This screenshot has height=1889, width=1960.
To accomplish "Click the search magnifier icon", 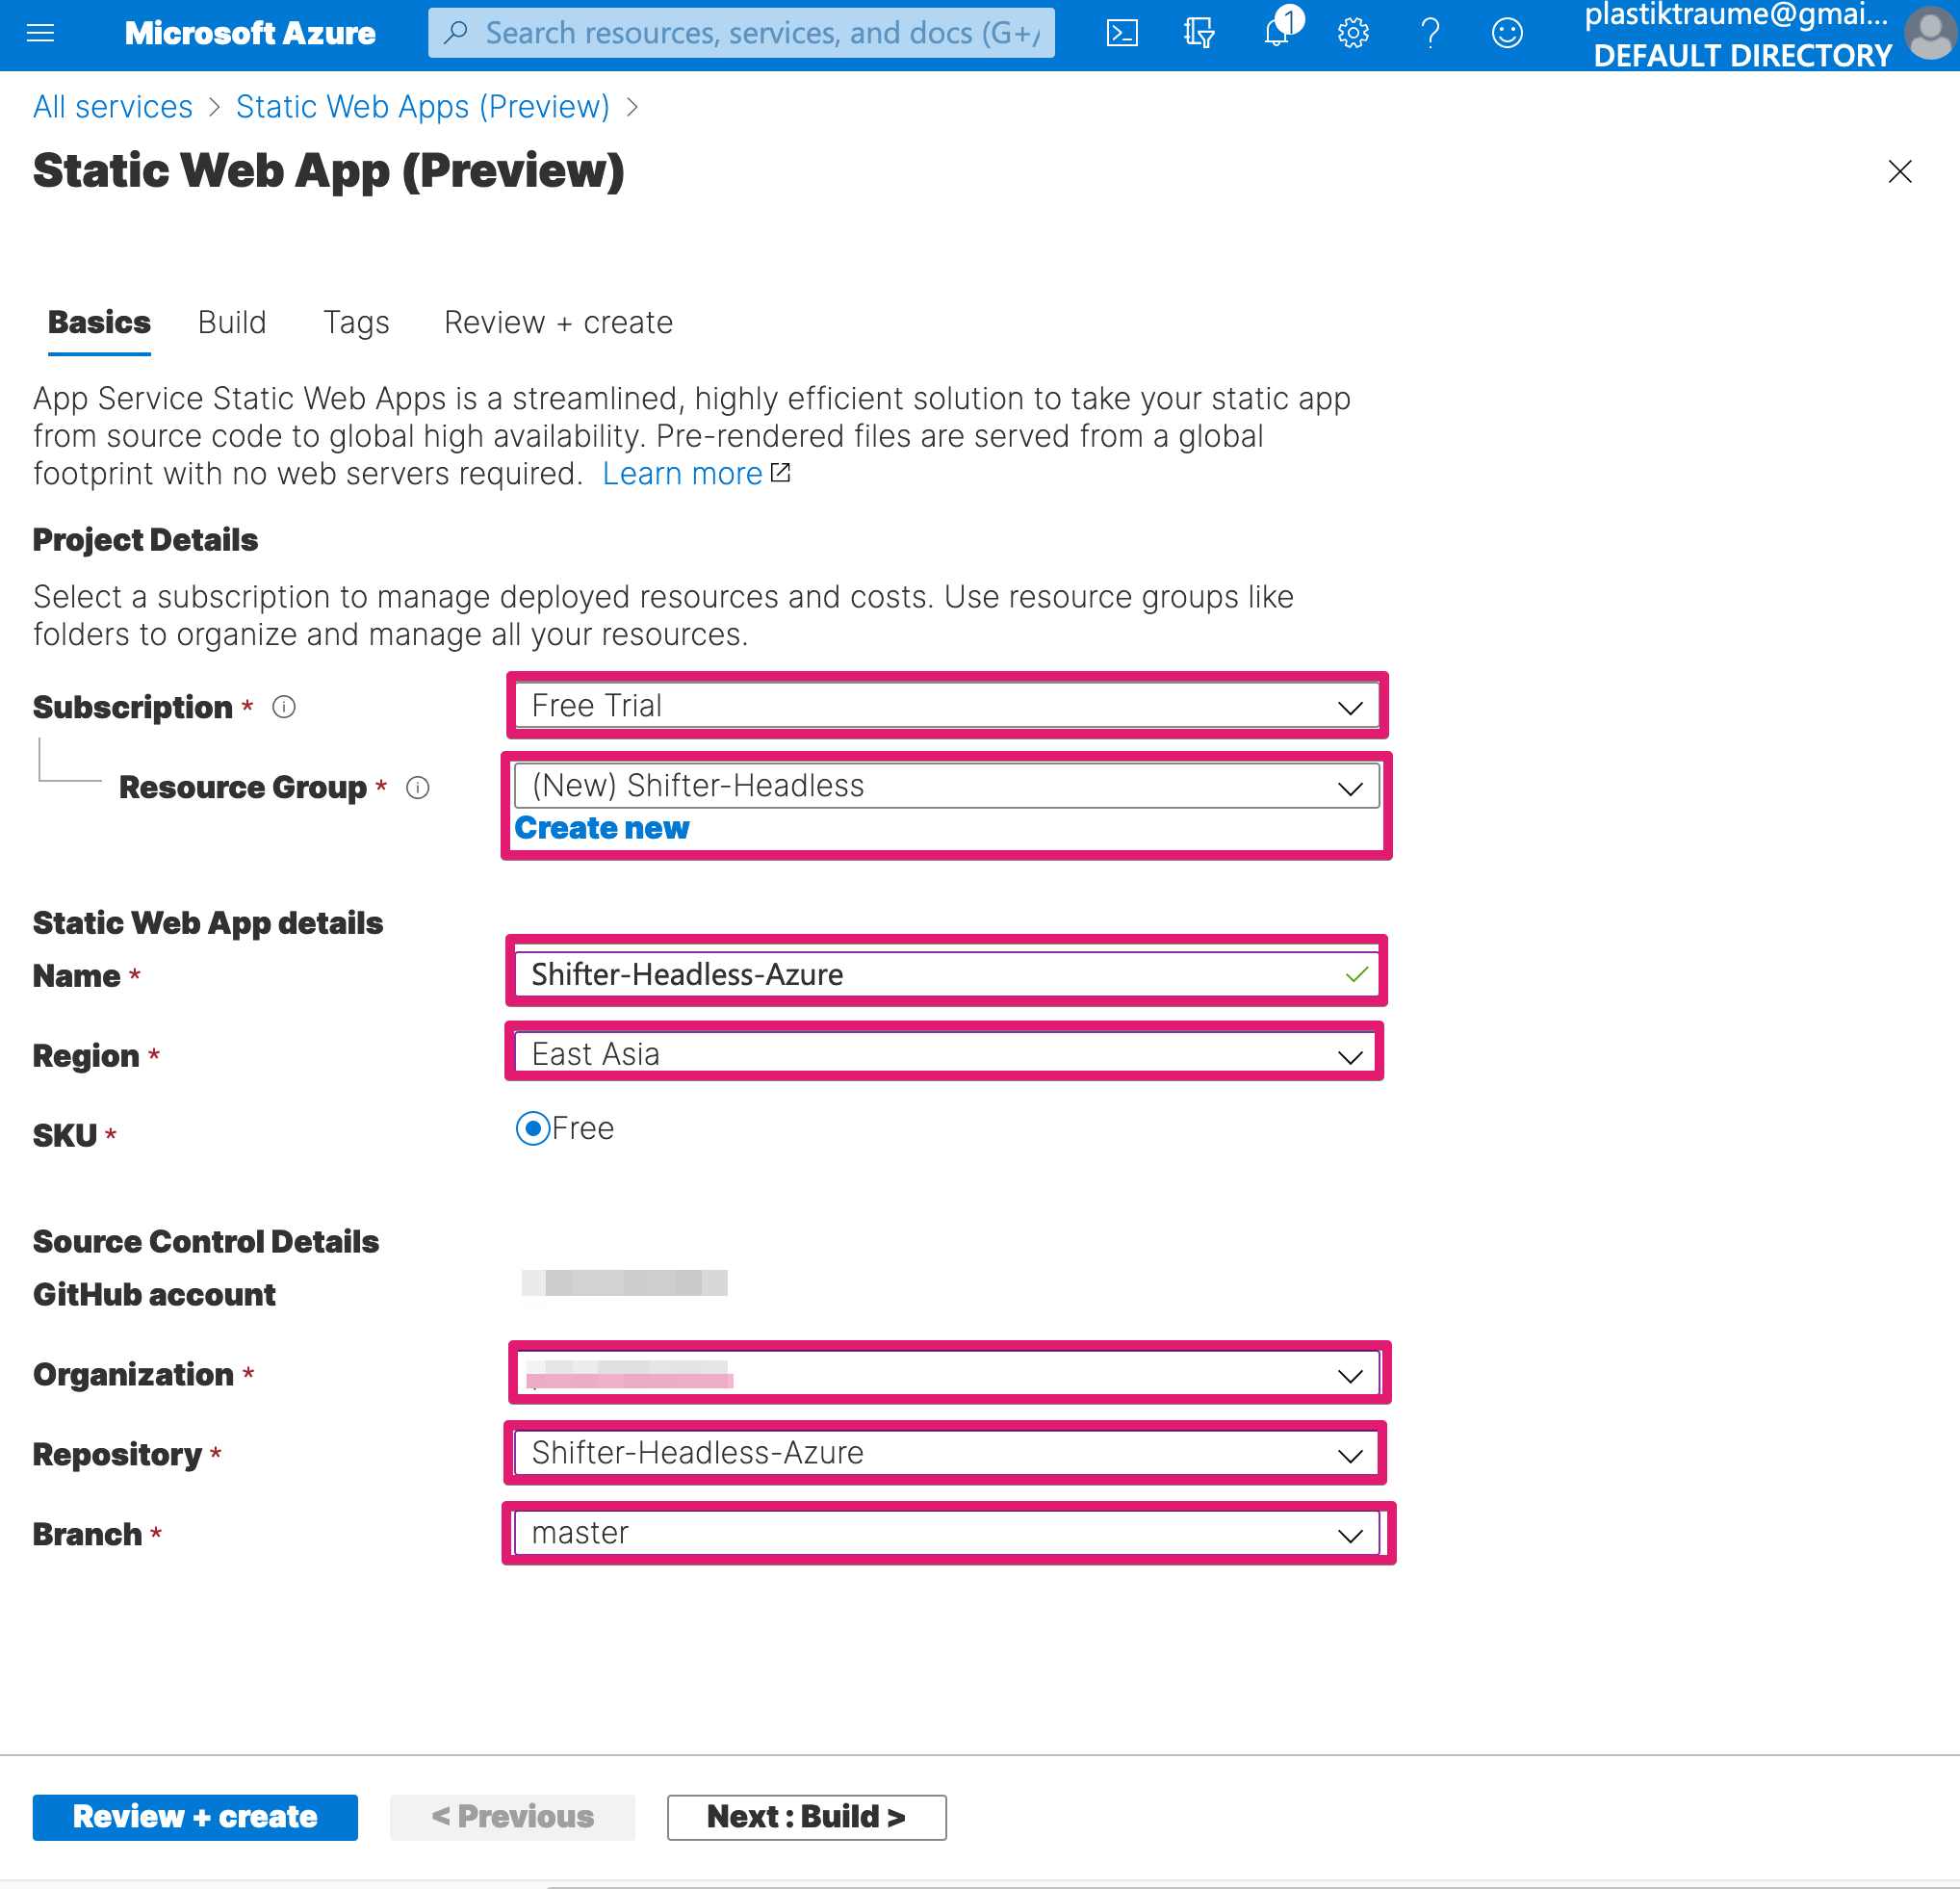I will (456, 32).
